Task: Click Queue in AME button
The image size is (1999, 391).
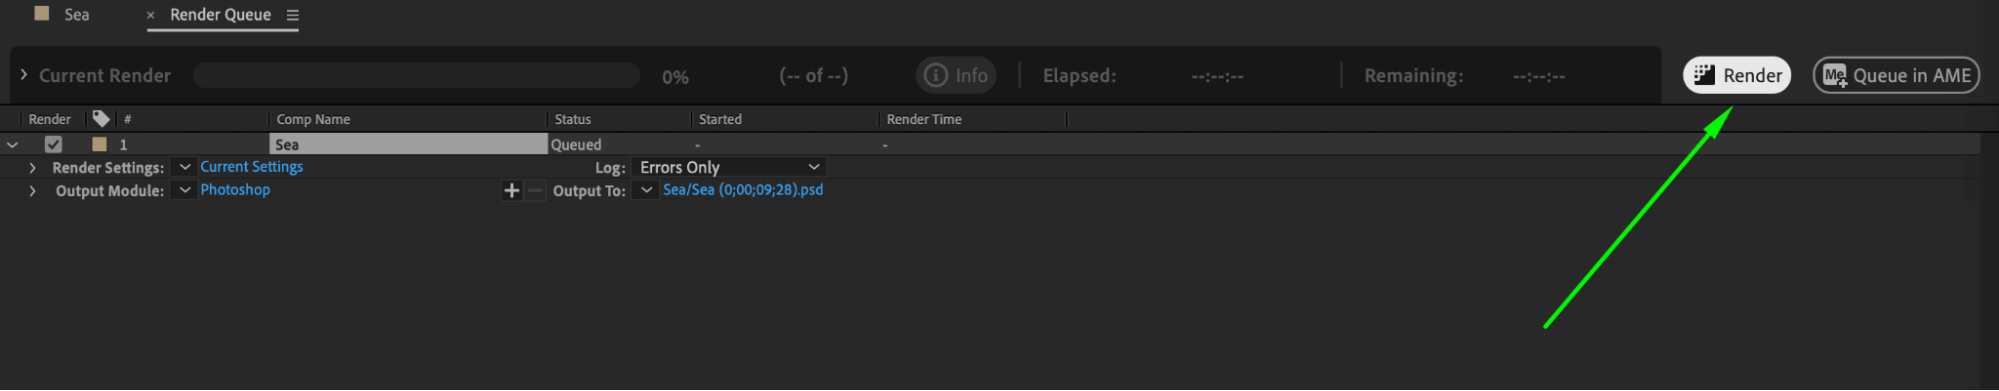Action: (x=1896, y=75)
